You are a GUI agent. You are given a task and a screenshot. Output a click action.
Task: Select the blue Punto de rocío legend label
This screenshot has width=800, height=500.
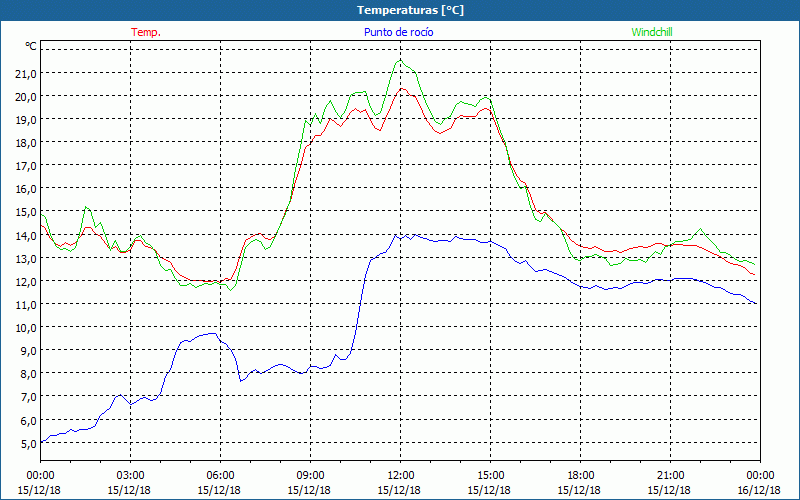click(x=398, y=32)
